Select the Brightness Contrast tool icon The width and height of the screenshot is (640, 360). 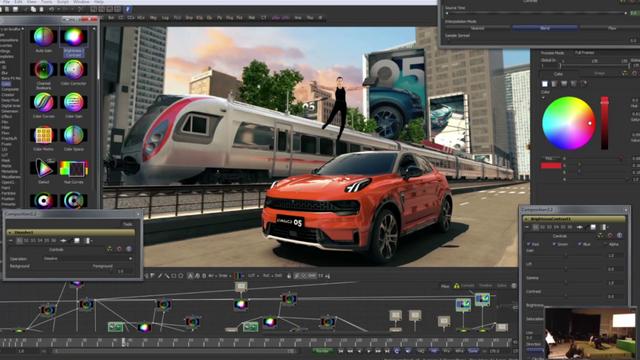click(x=73, y=37)
